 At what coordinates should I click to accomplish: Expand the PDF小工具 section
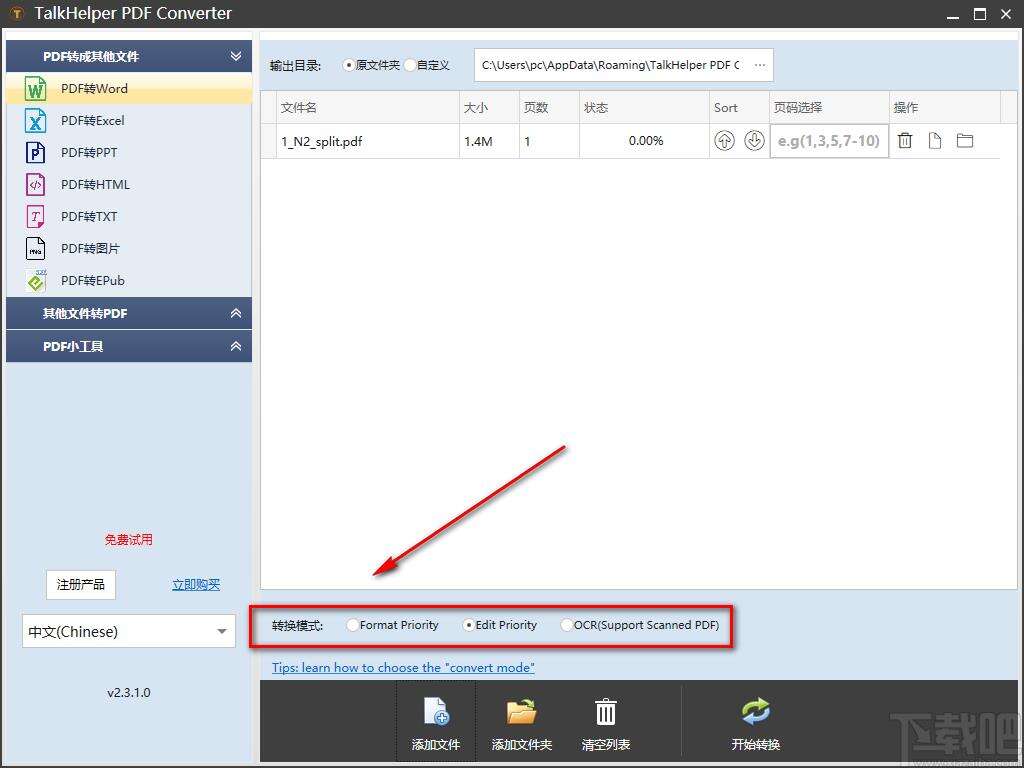point(236,346)
